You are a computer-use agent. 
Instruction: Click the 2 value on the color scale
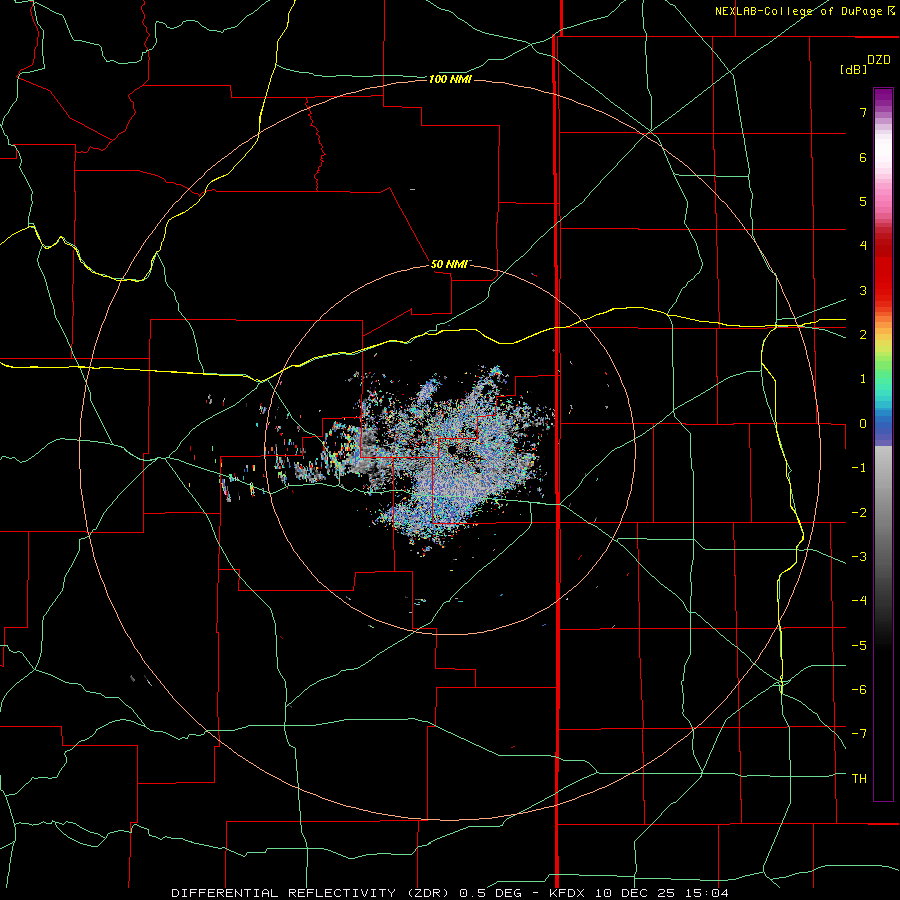tap(863, 335)
